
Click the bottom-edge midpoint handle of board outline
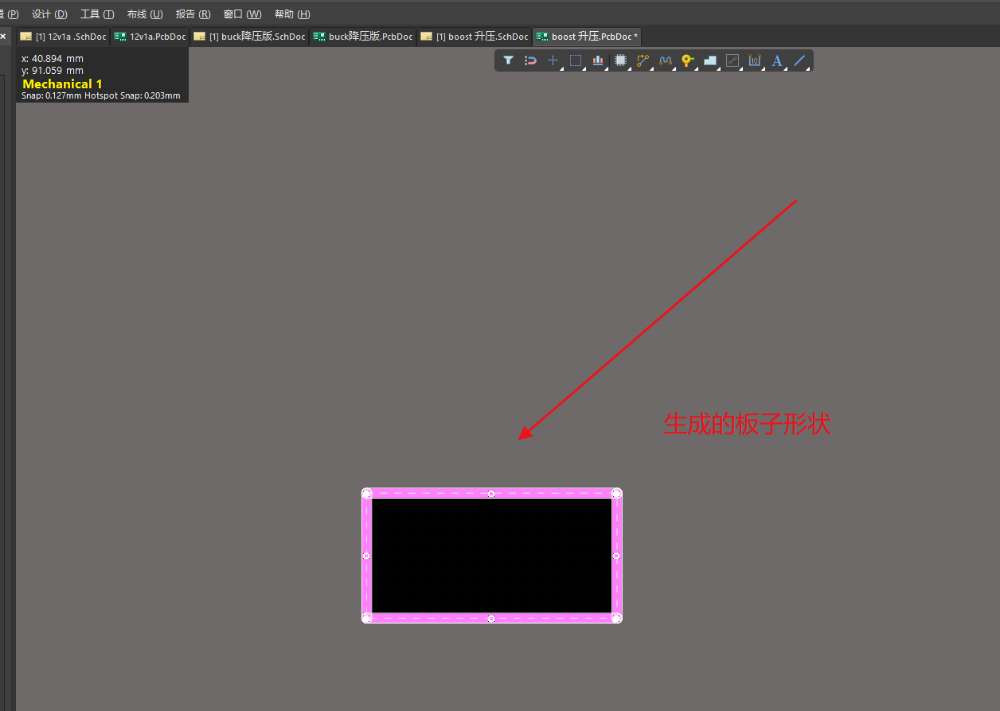point(491,619)
